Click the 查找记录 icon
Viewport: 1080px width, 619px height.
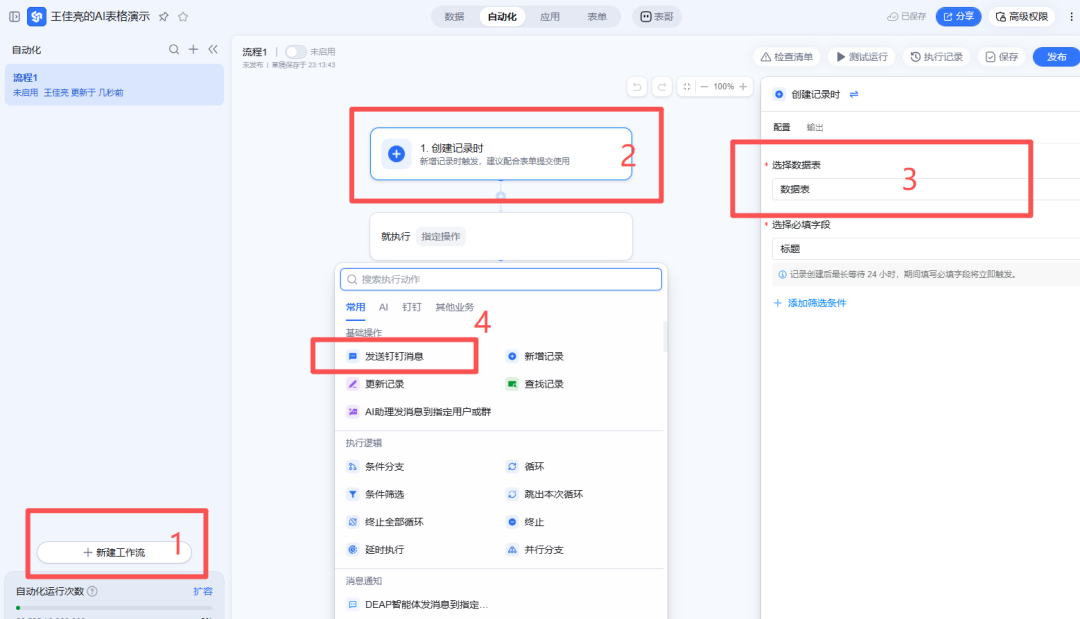pyautogui.click(x=512, y=384)
